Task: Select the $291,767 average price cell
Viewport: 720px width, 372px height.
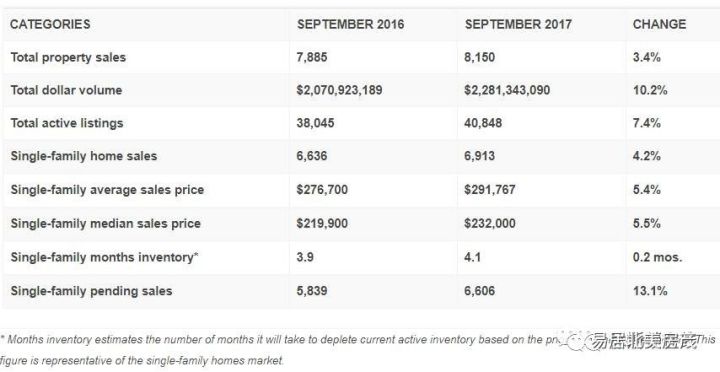Action: tap(489, 190)
